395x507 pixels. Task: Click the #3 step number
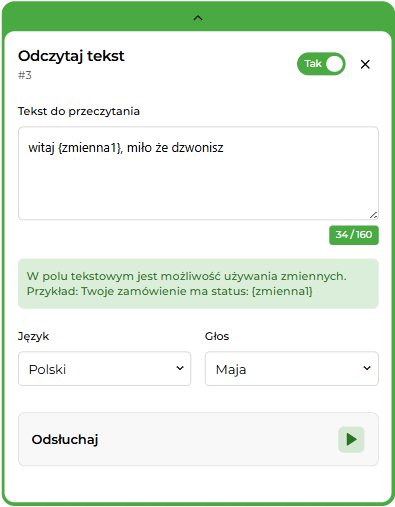(25, 75)
